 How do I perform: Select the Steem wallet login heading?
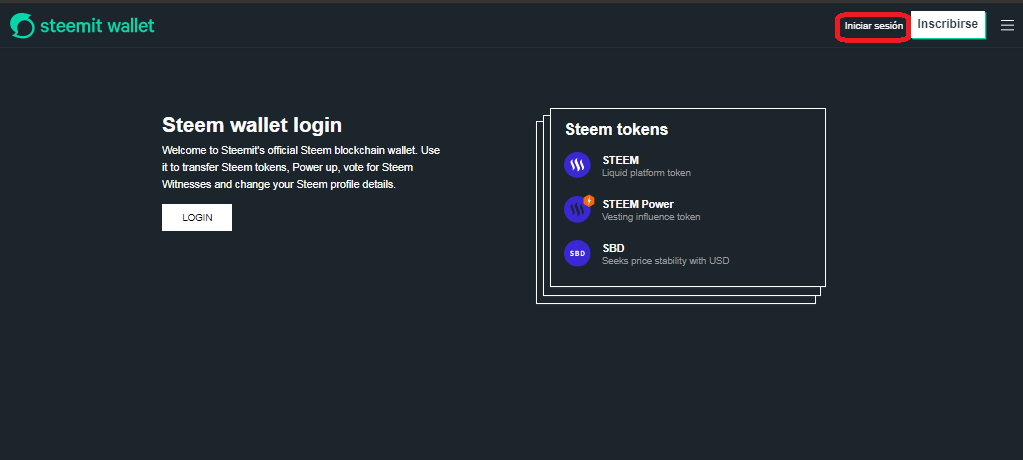[x=252, y=125]
